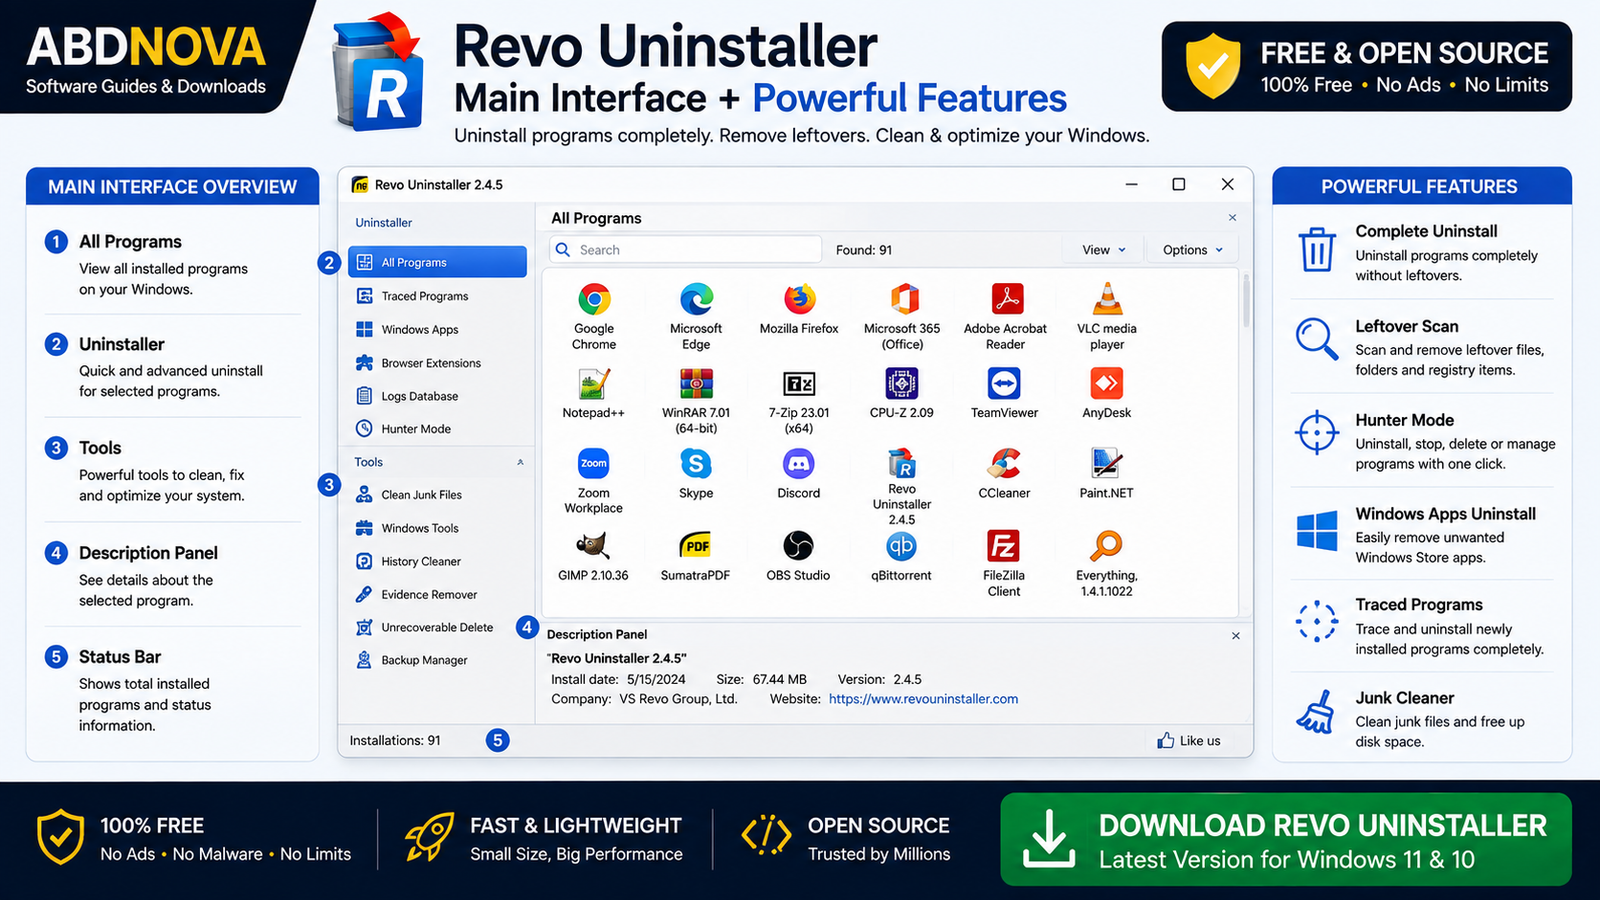1600x900 pixels.
Task: Click the Installations: 91 status text
Action: [395, 740]
